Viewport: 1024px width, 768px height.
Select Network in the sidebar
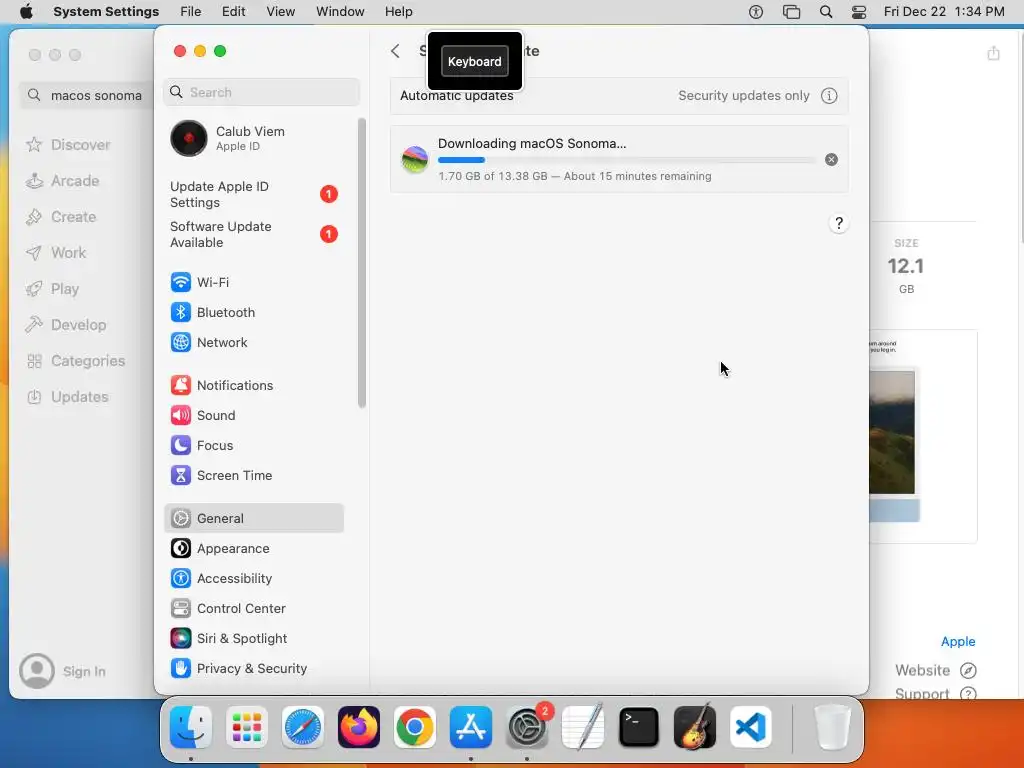point(253,342)
